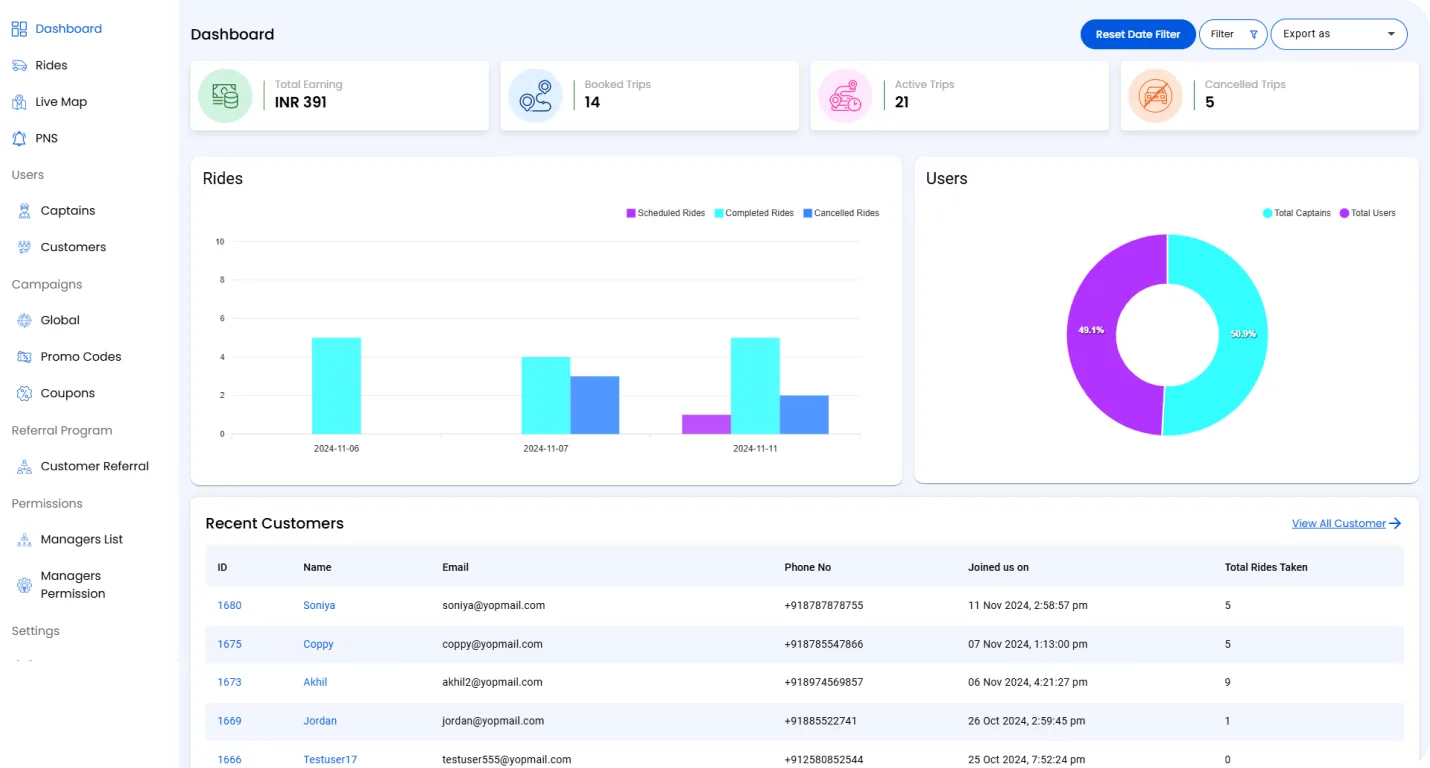Select Captains in the Users section
Image resolution: width=1430 pixels, height=768 pixels.
[x=68, y=211]
